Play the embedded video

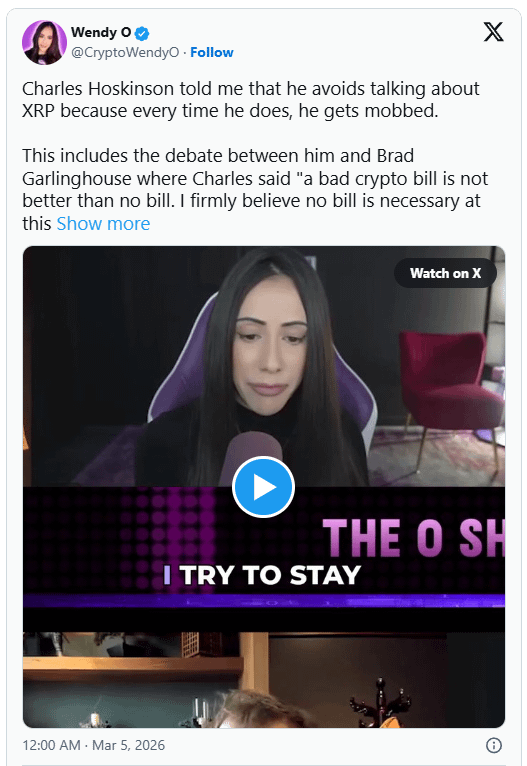[x=263, y=487]
